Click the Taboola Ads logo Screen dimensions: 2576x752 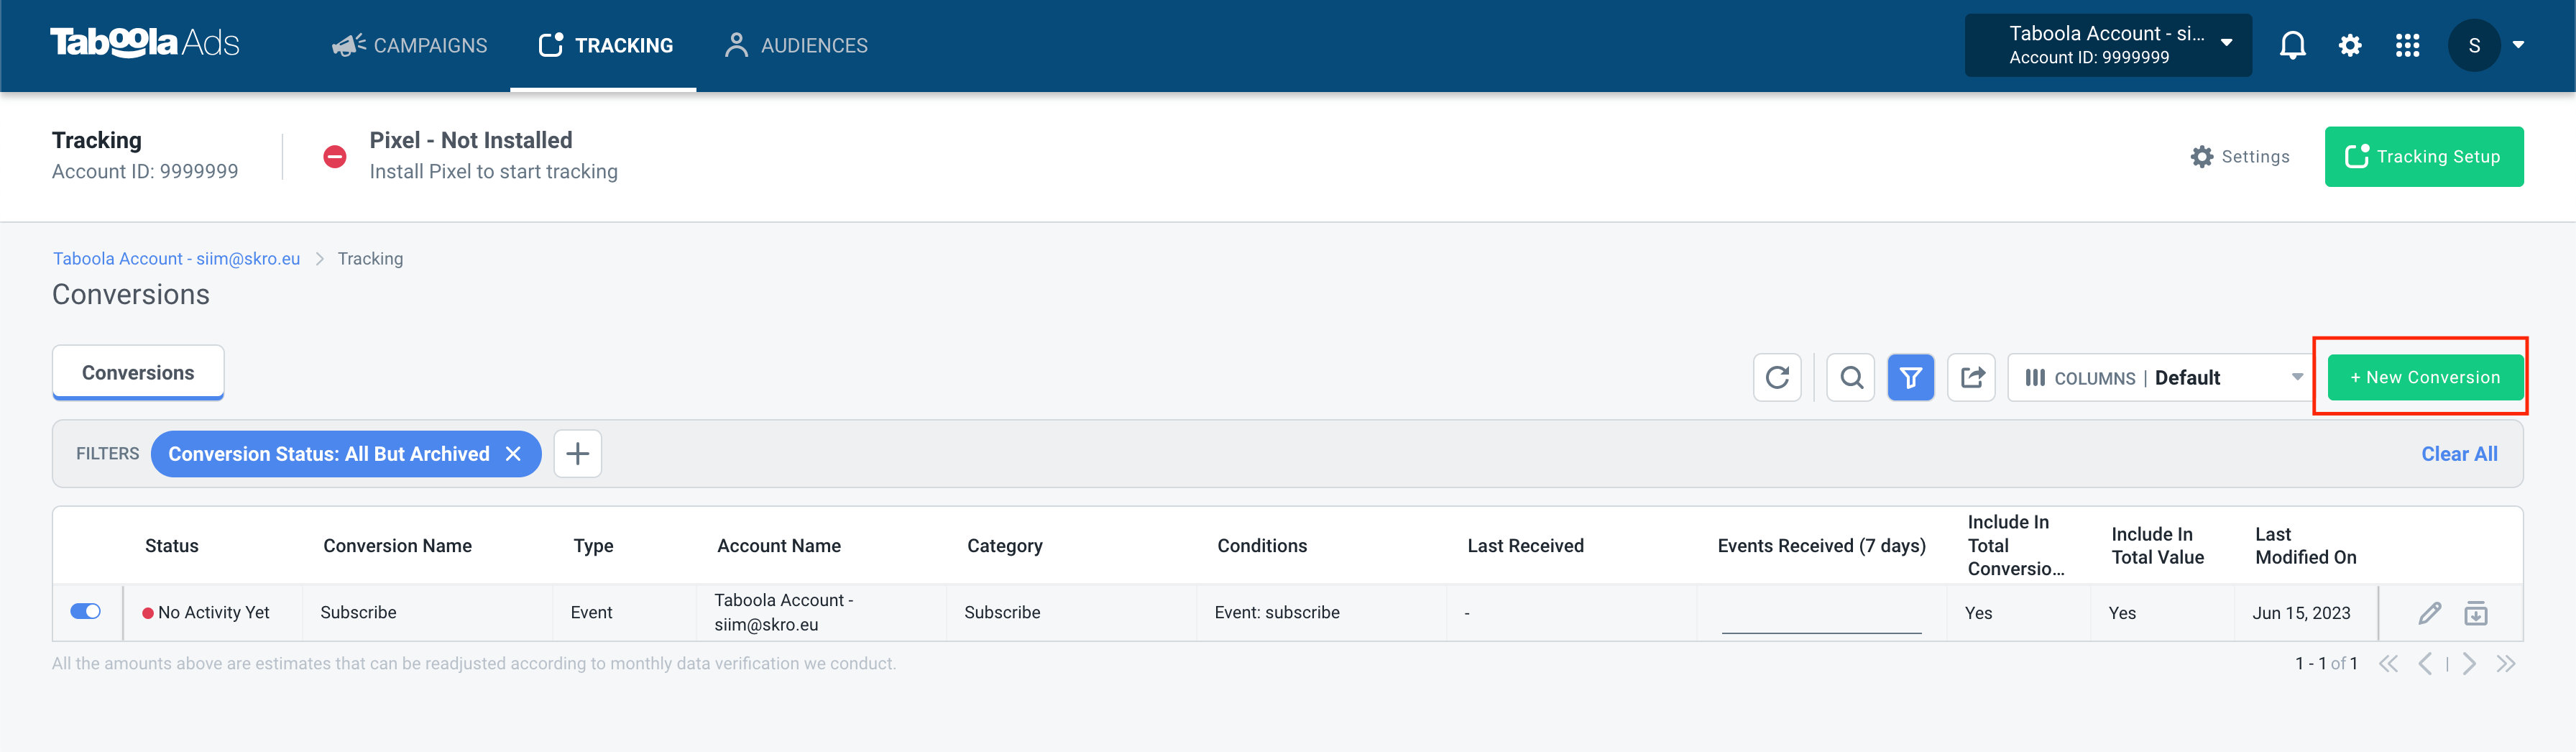tap(145, 43)
